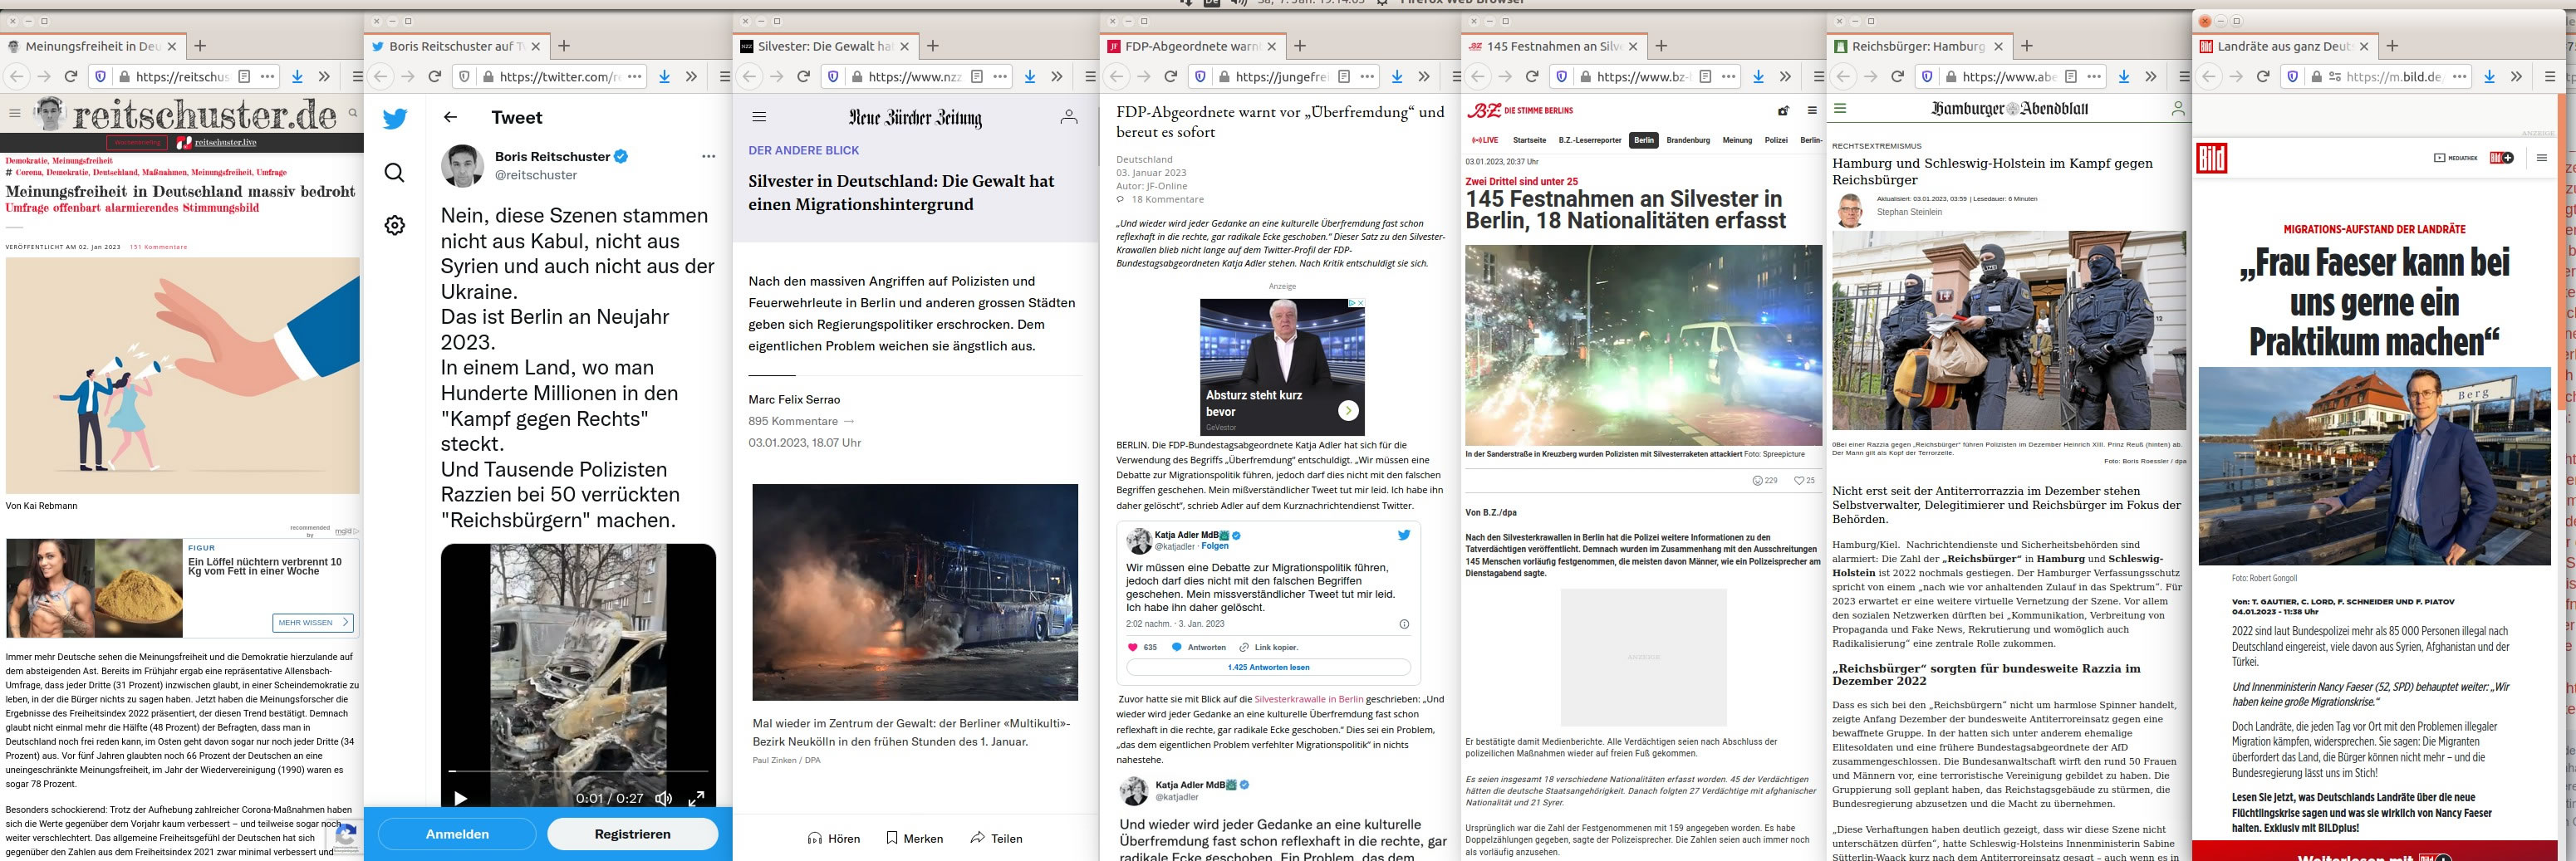
Task: Click ad next arrow in Junge Freiheit
Action: 1348,410
